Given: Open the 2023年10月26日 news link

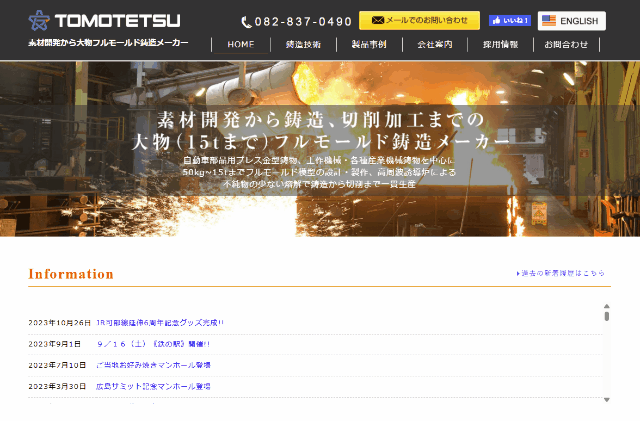Looking at the screenshot, I should point(160,323).
